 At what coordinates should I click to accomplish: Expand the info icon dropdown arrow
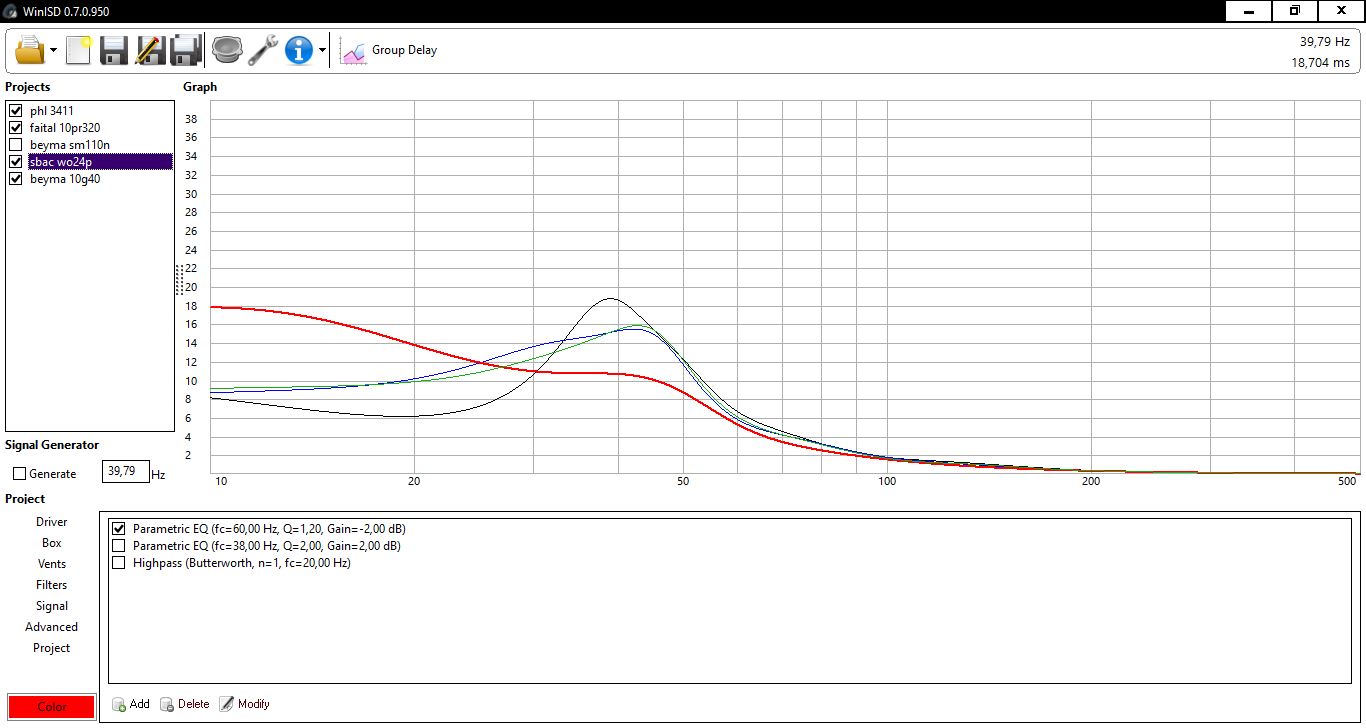[322, 50]
